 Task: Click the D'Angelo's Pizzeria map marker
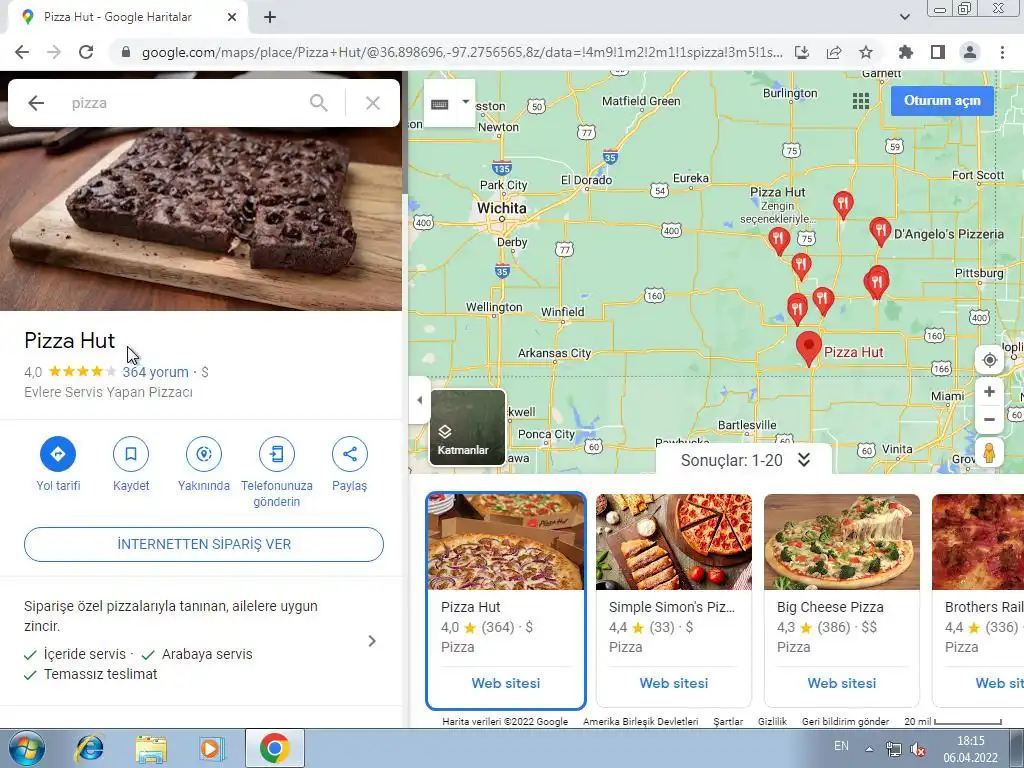coord(880,231)
